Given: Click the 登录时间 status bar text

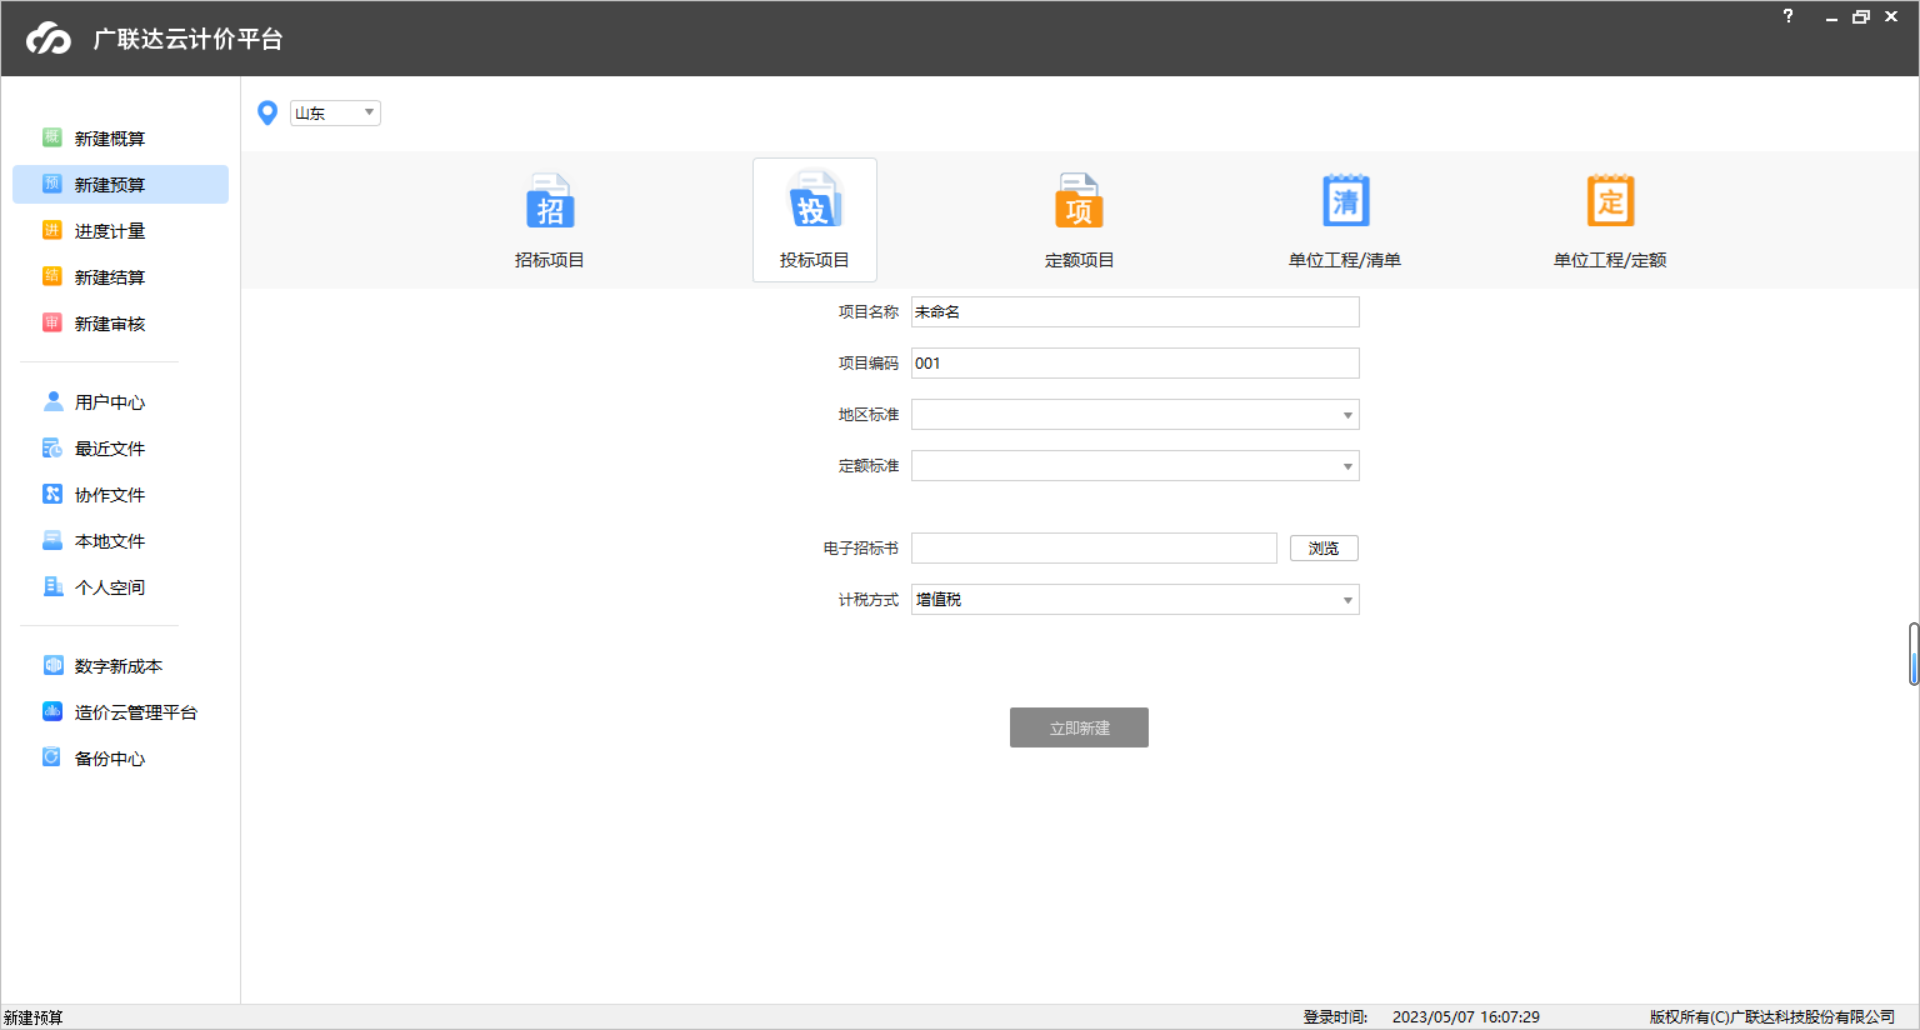Looking at the screenshot, I should click(1335, 1017).
